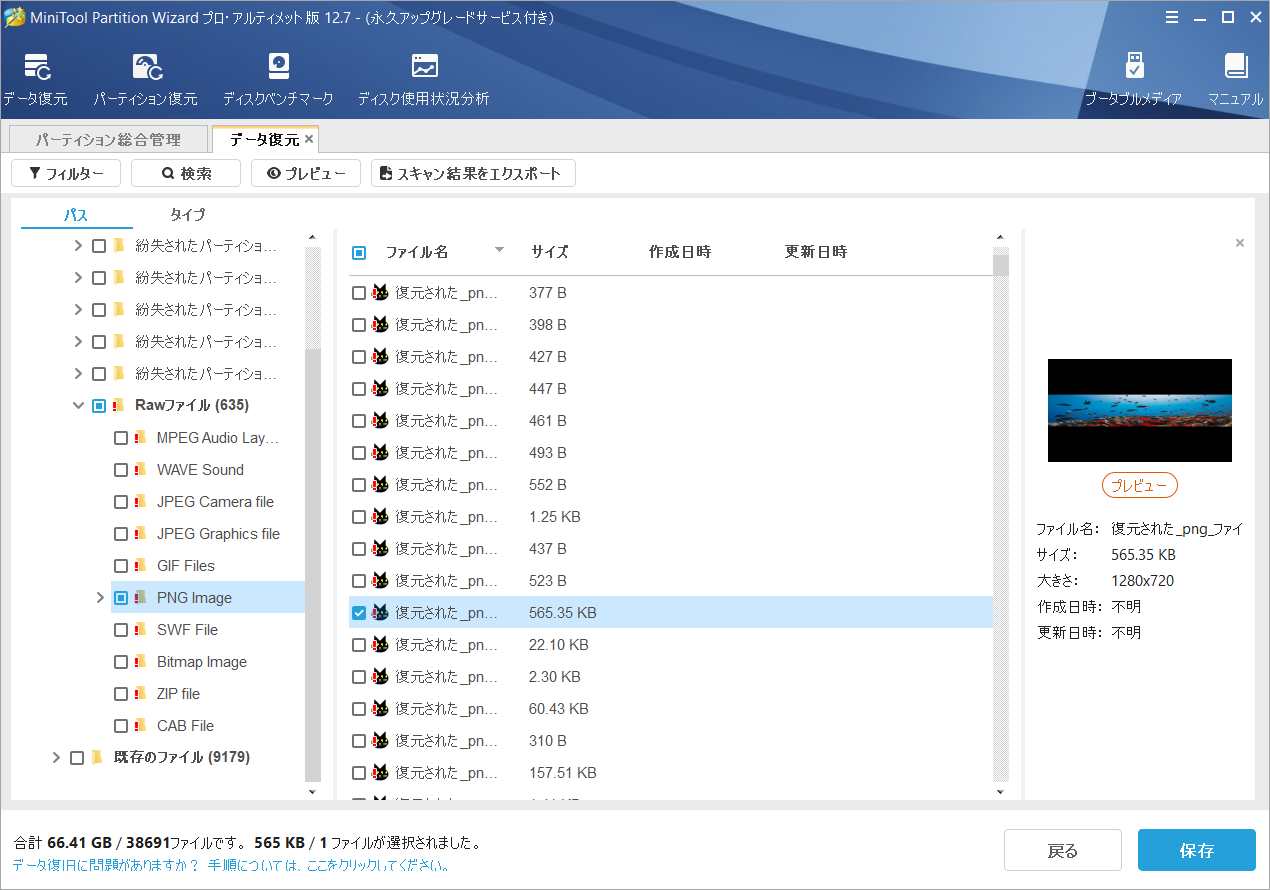Select the 157.51 KB file row

[x=671, y=773]
